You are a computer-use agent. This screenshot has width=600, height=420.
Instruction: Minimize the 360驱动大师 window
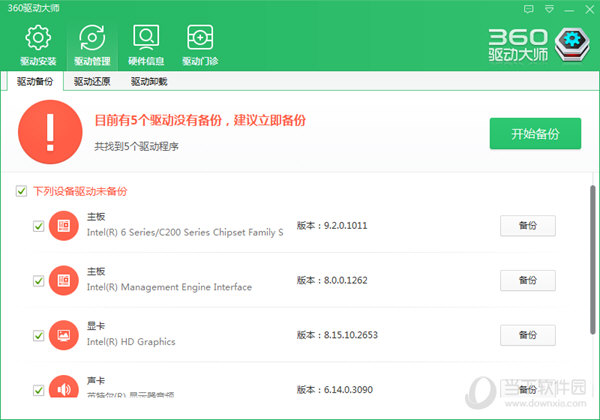(569, 9)
